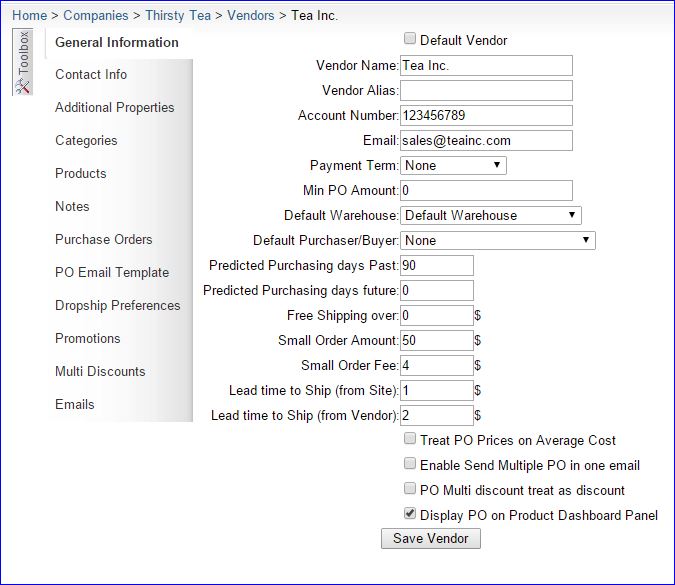Click the Lead time to Ship (from Site) field

(x=437, y=390)
